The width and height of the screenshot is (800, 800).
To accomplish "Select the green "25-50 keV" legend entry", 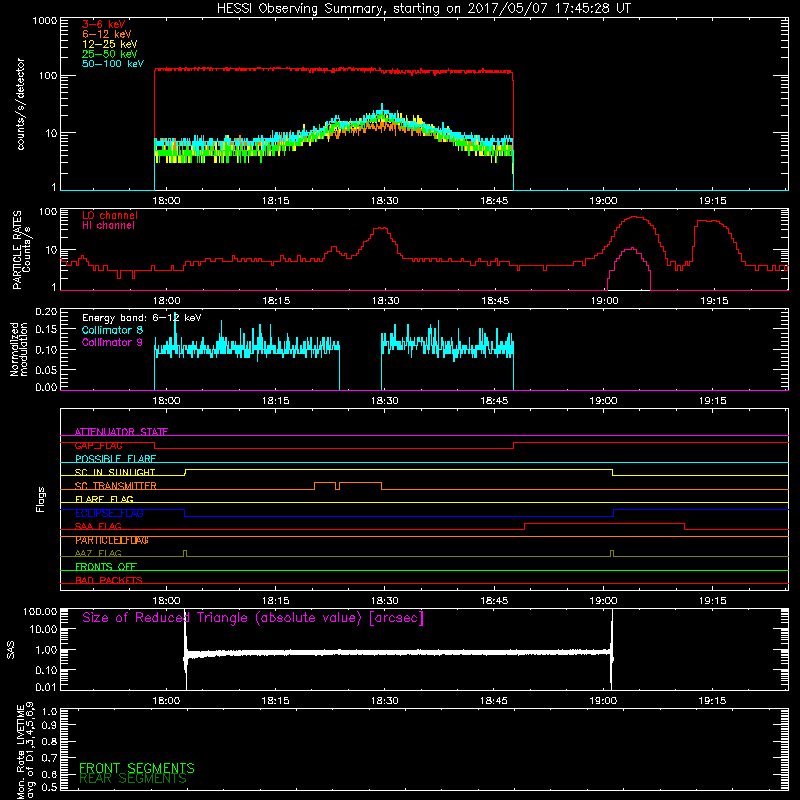I will point(110,54).
